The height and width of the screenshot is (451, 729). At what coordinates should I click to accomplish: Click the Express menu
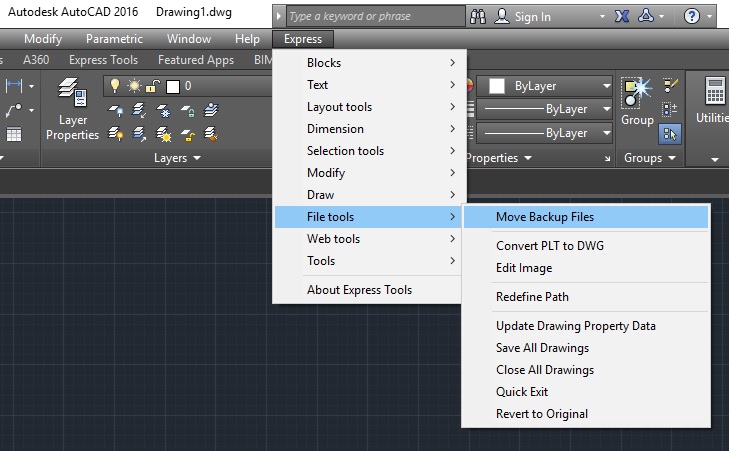303,39
